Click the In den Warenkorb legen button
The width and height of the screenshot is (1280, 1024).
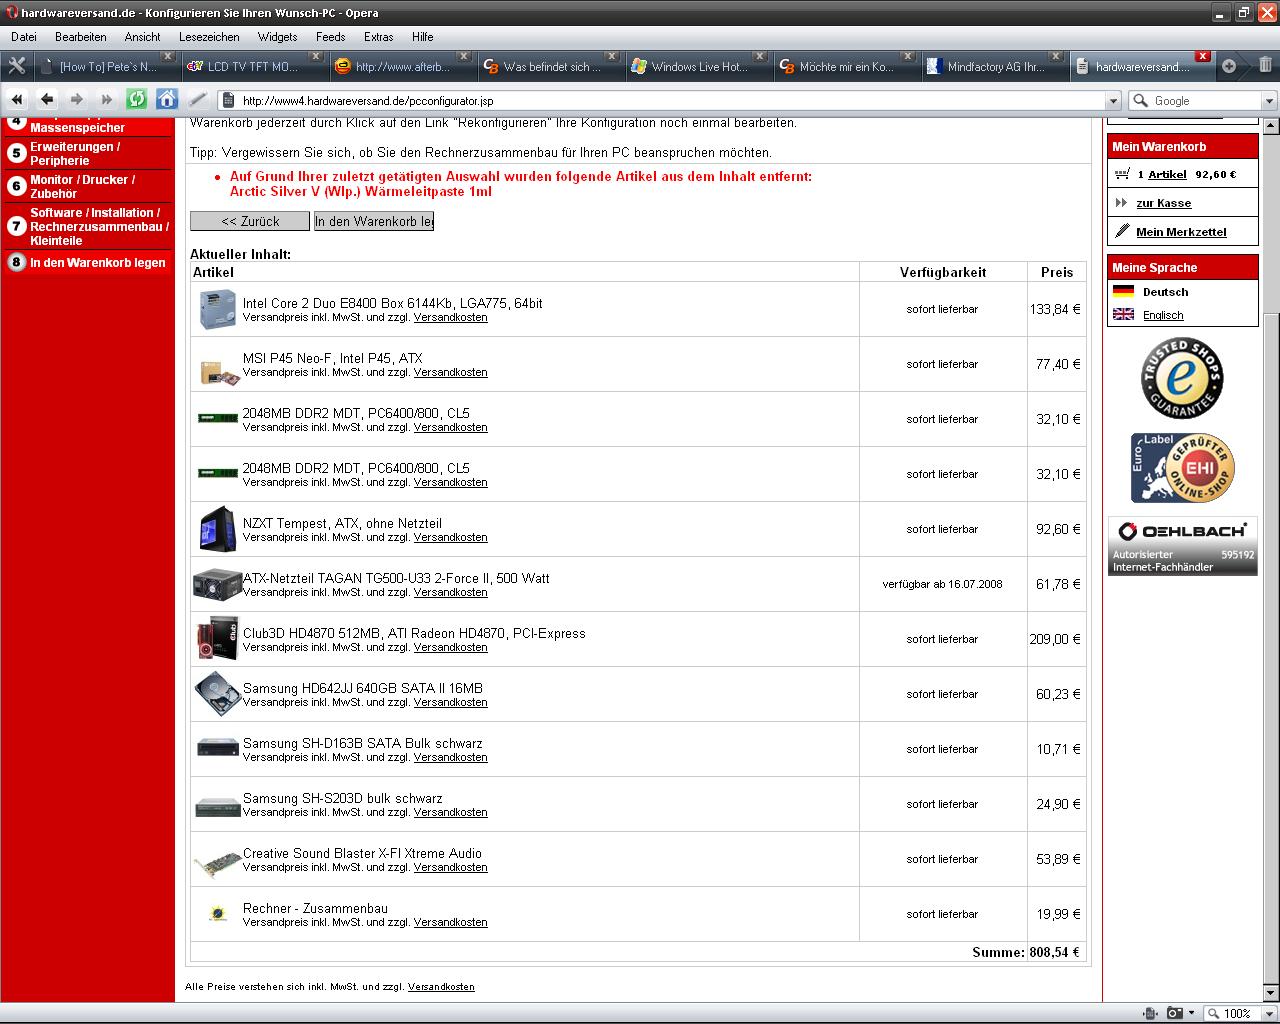click(374, 221)
